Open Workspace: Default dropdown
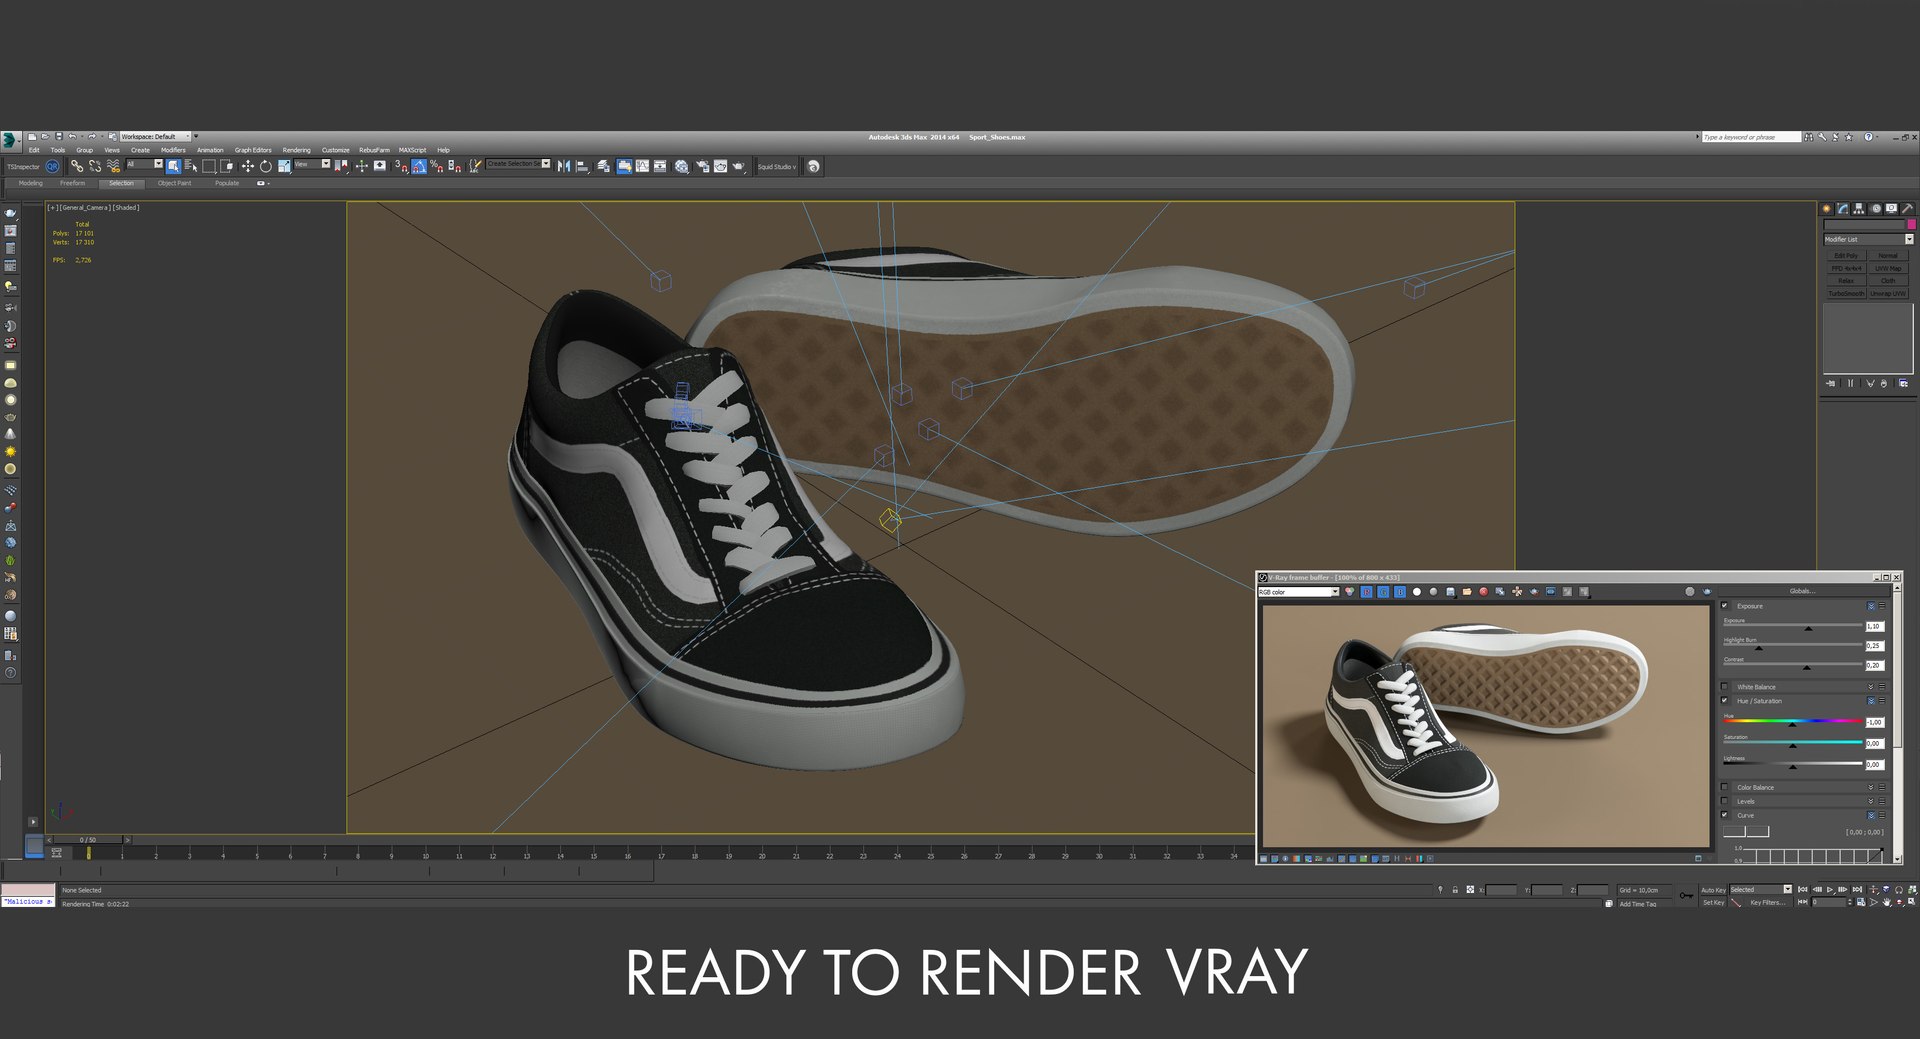Image resolution: width=1920 pixels, height=1039 pixels. pos(155,137)
